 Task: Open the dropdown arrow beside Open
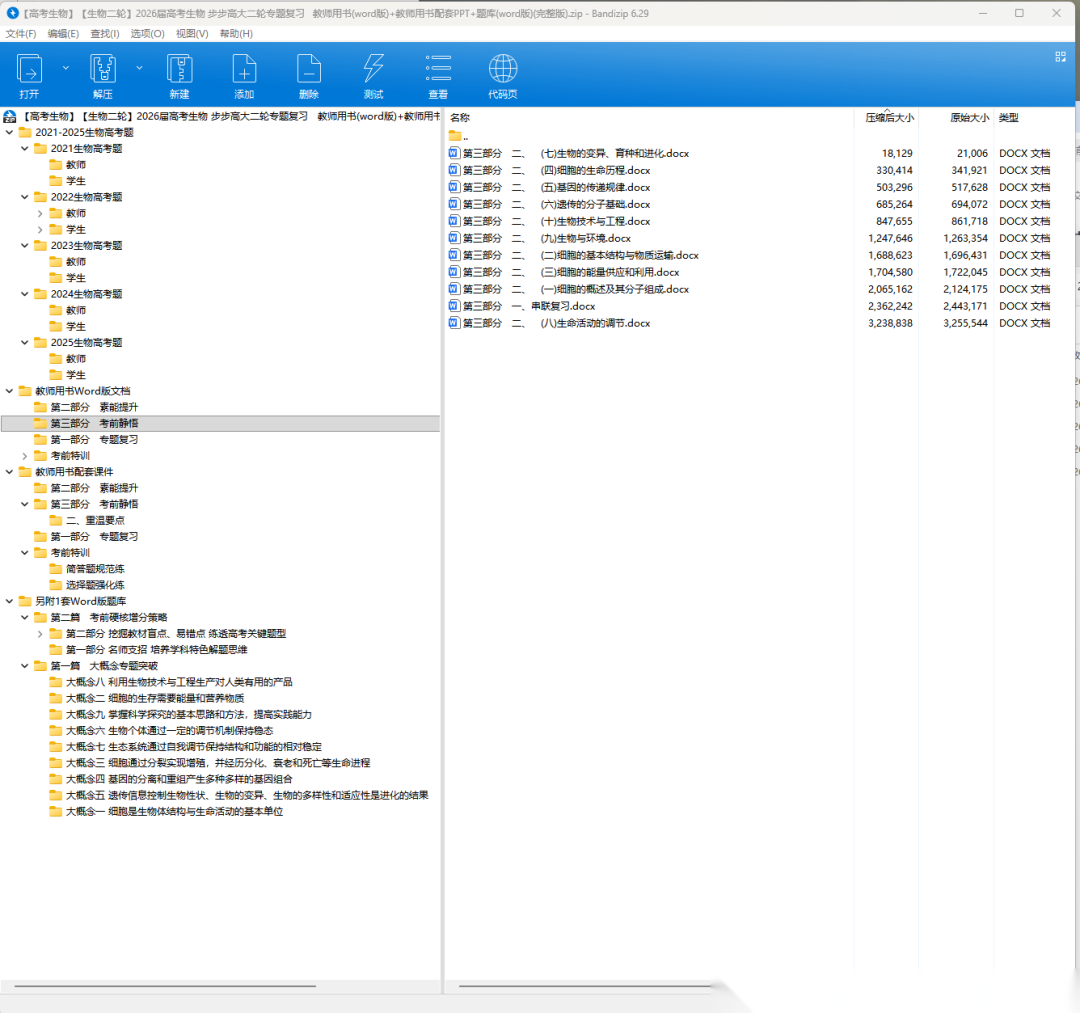point(66,68)
